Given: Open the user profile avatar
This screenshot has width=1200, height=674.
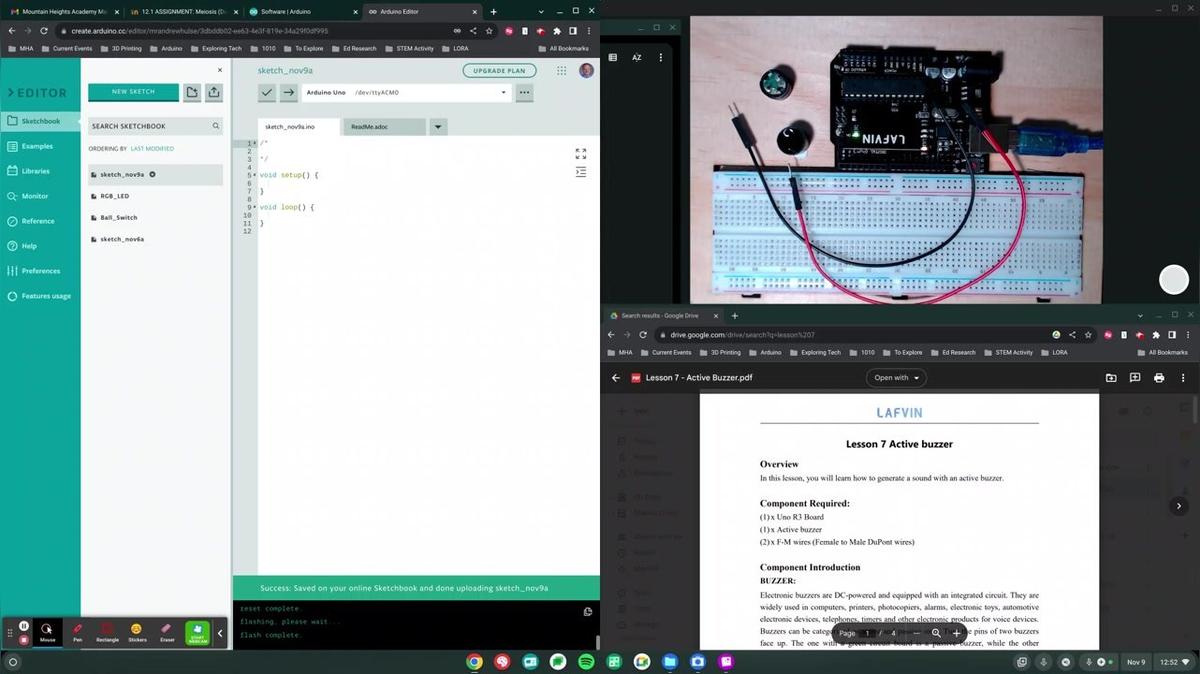Looking at the screenshot, I should coord(586,71).
